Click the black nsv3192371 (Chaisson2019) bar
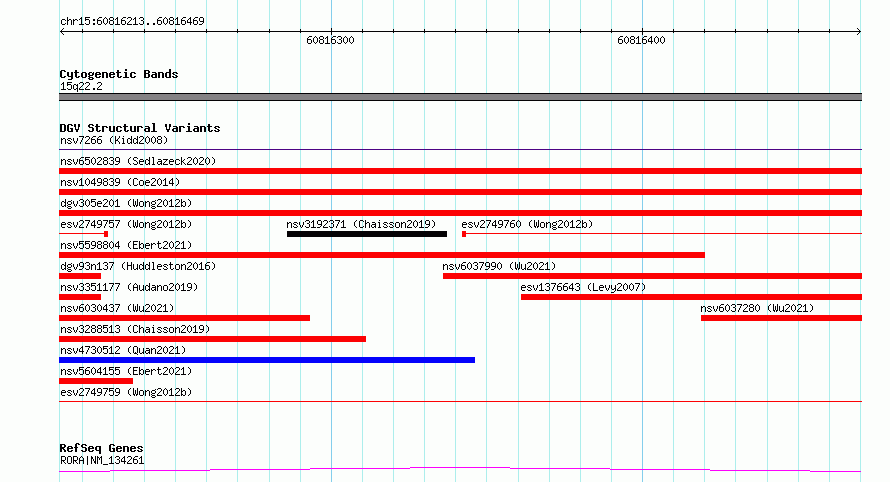Screen dimensions: 890x482 pyautogui.click(x=367, y=234)
